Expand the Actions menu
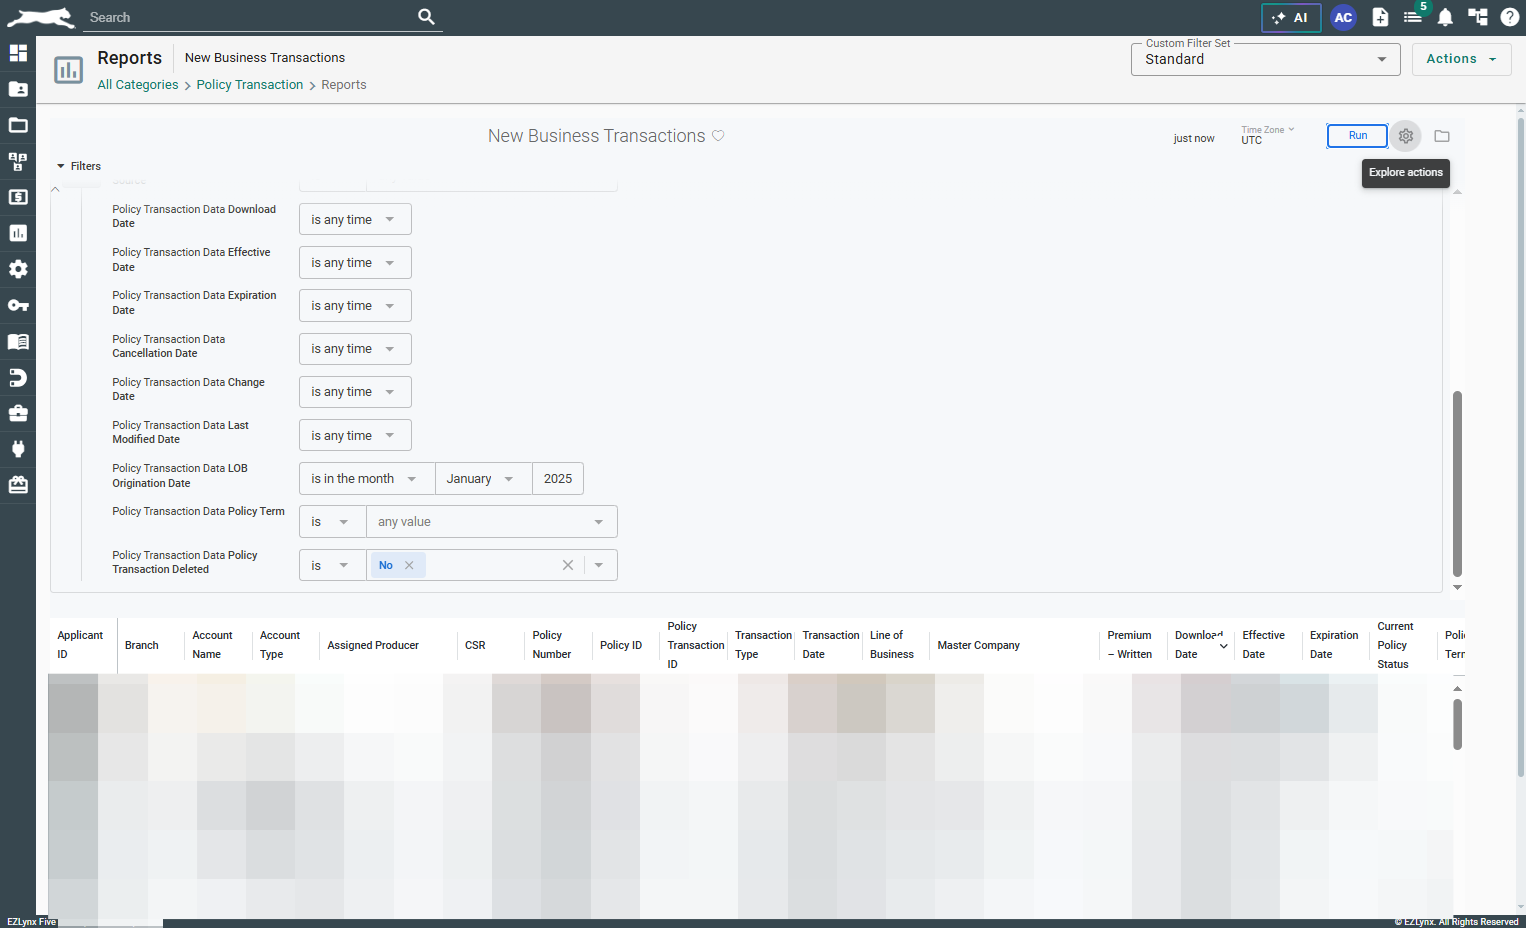 tap(1461, 59)
